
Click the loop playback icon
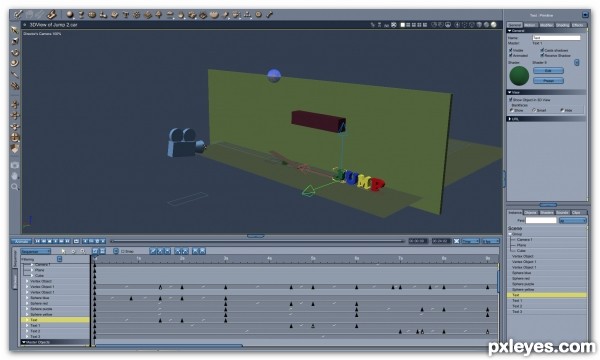(x=76, y=241)
